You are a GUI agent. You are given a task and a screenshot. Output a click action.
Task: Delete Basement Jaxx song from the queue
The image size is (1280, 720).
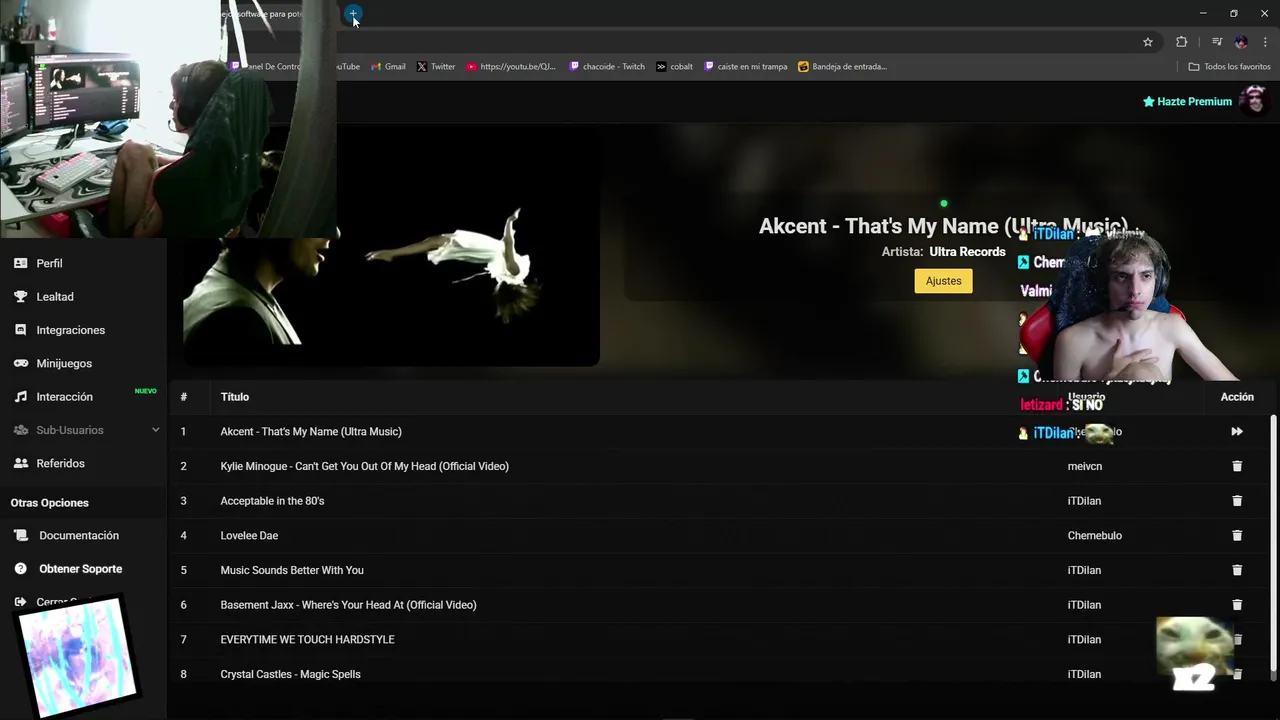pyautogui.click(x=1237, y=605)
